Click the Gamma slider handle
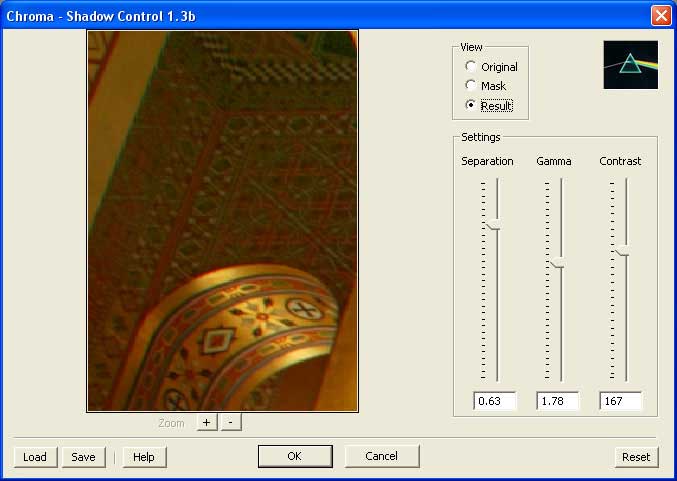677x481 pixels. click(x=557, y=263)
